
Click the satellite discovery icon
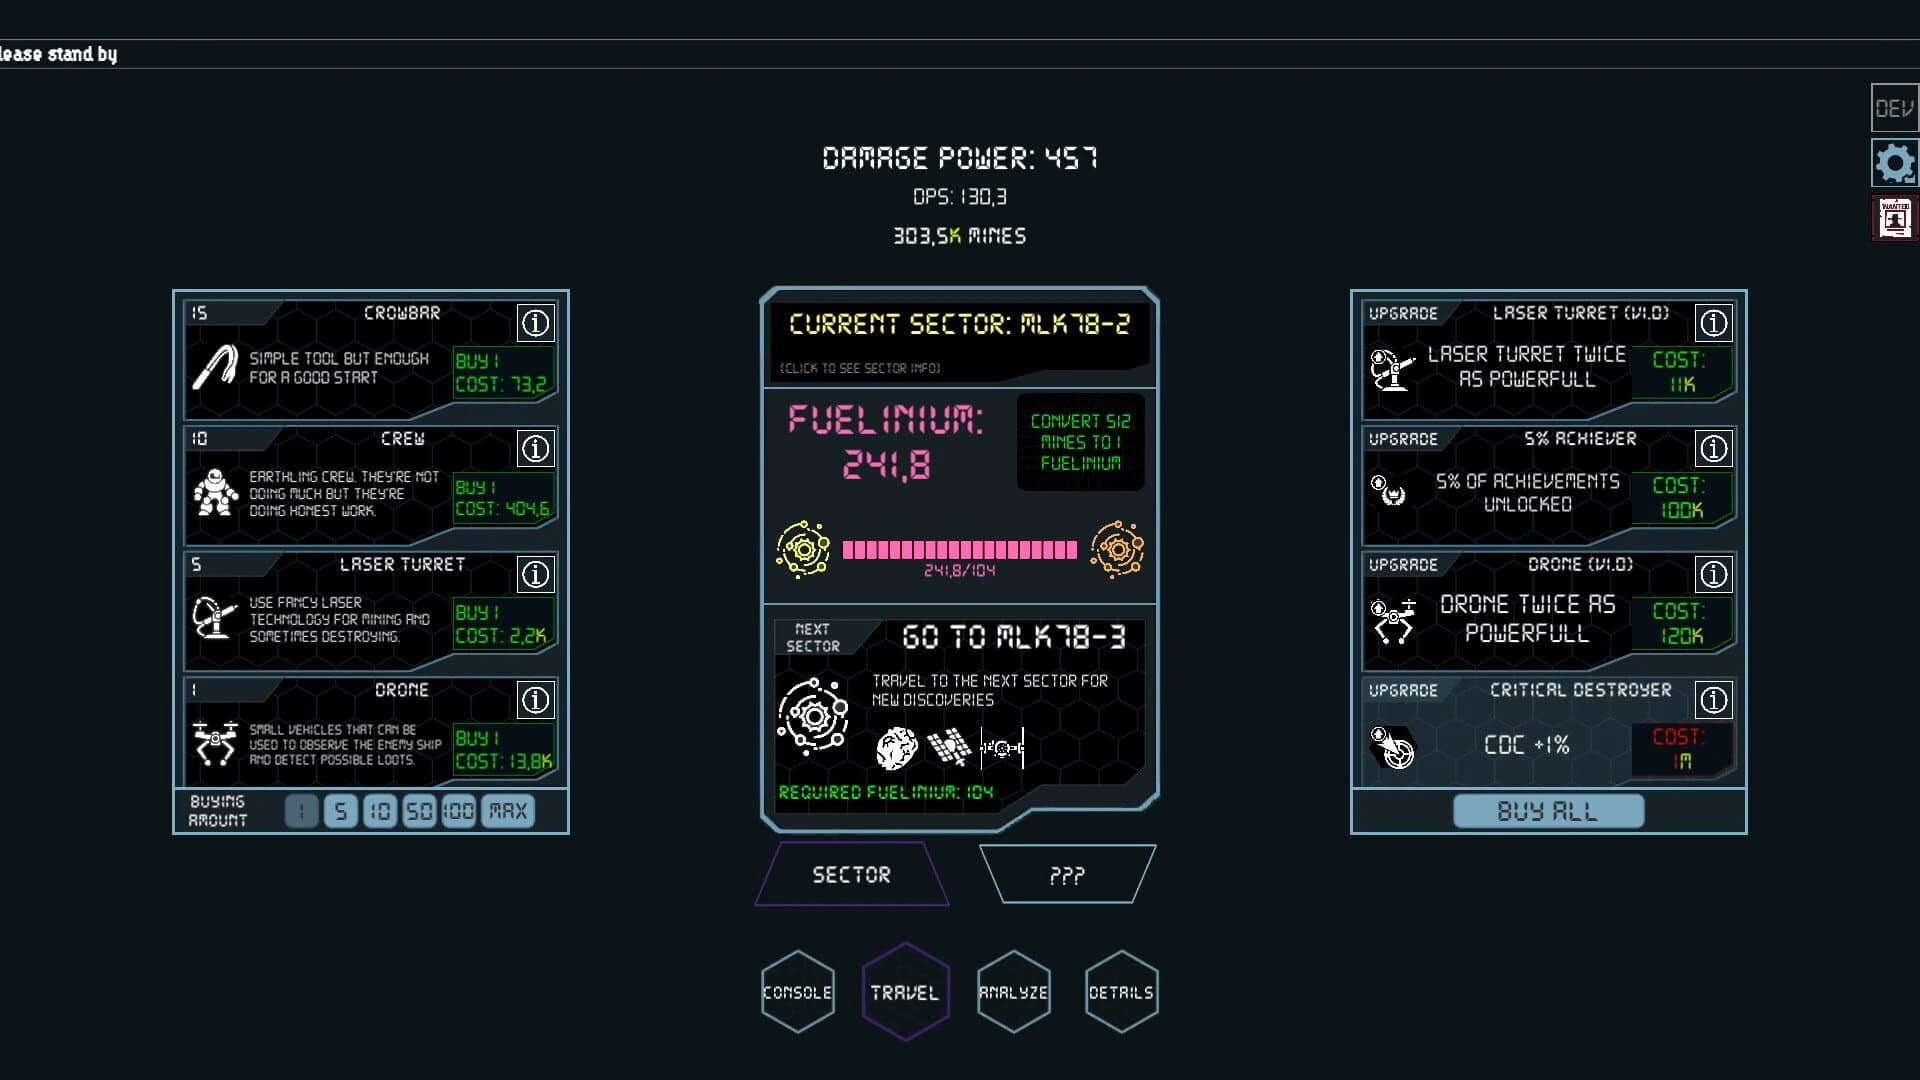pyautogui.click(x=949, y=748)
